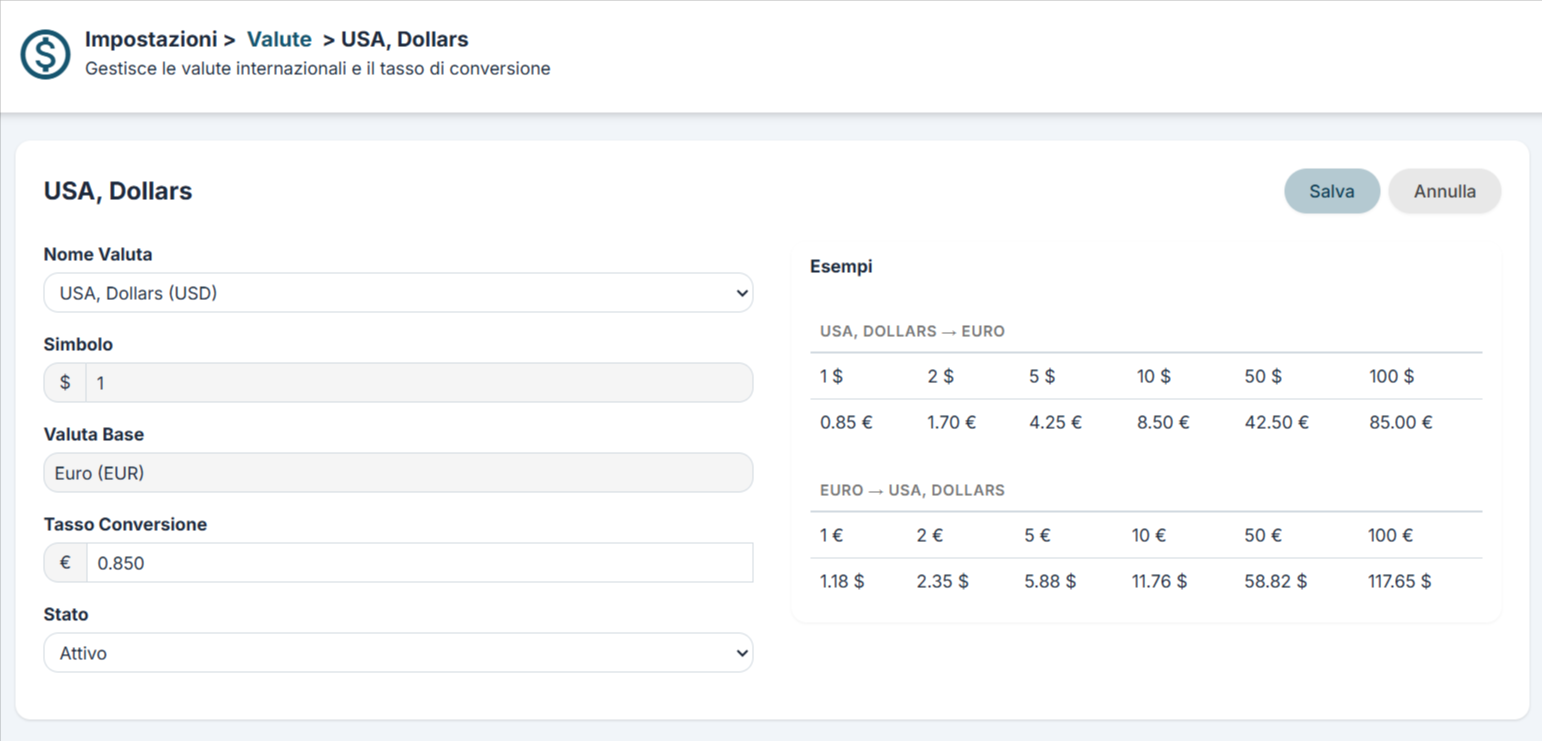Screen dimensions: 1542x741
Task: Click the 100 $ cell
Action: [1392, 377]
